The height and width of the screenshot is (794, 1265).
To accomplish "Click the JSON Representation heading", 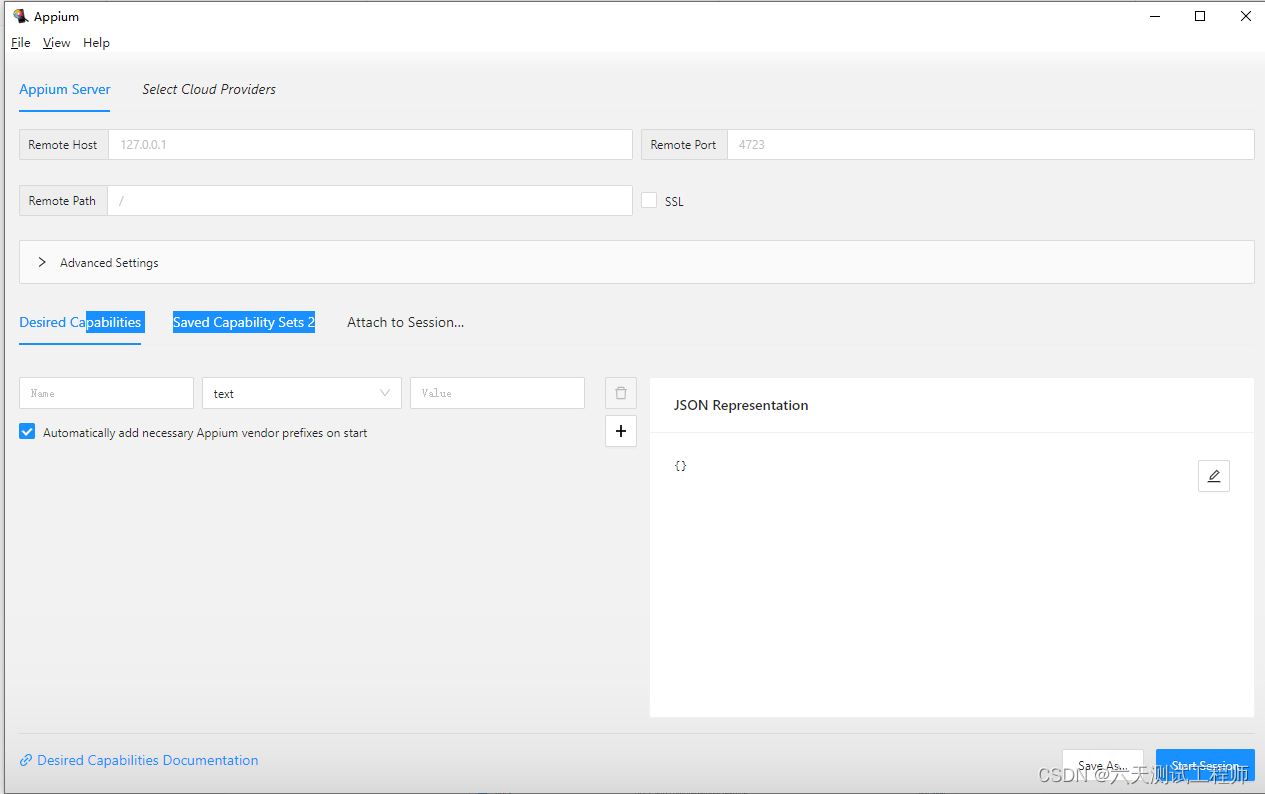I will click(741, 405).
